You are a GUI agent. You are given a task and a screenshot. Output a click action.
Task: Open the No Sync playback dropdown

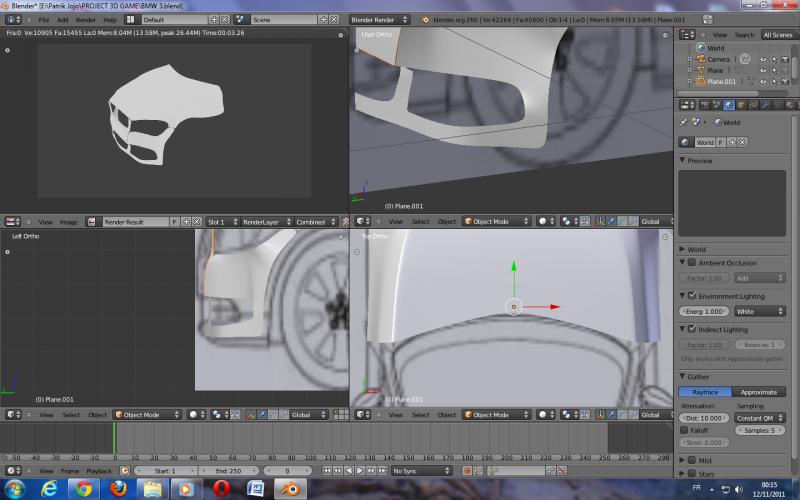(x=421, y=470)
